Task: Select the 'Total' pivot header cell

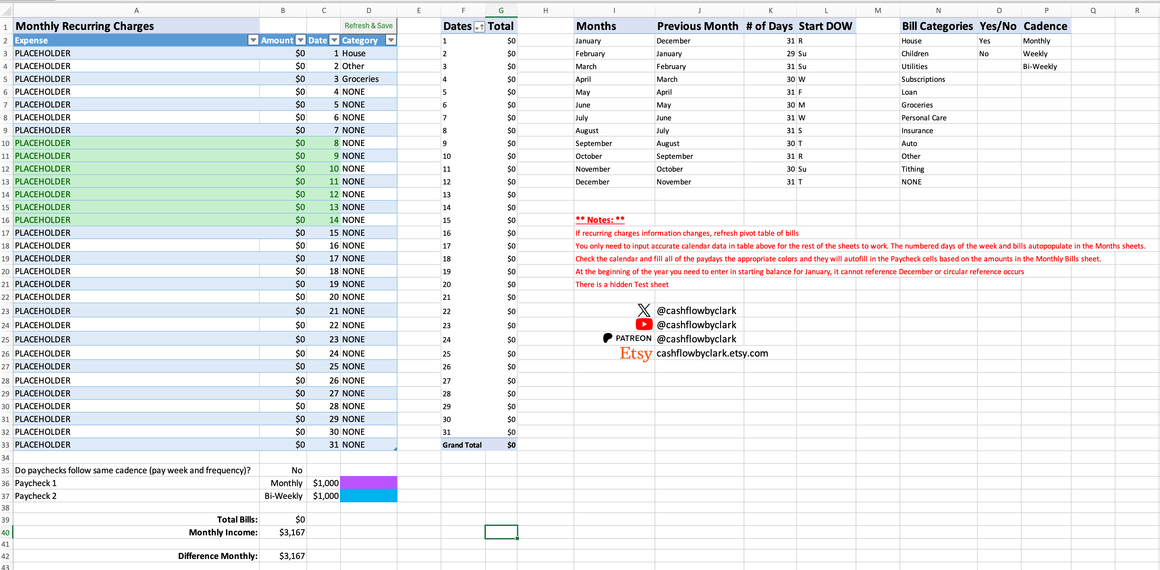Action: pyautogui.click(x=502, y=26)
